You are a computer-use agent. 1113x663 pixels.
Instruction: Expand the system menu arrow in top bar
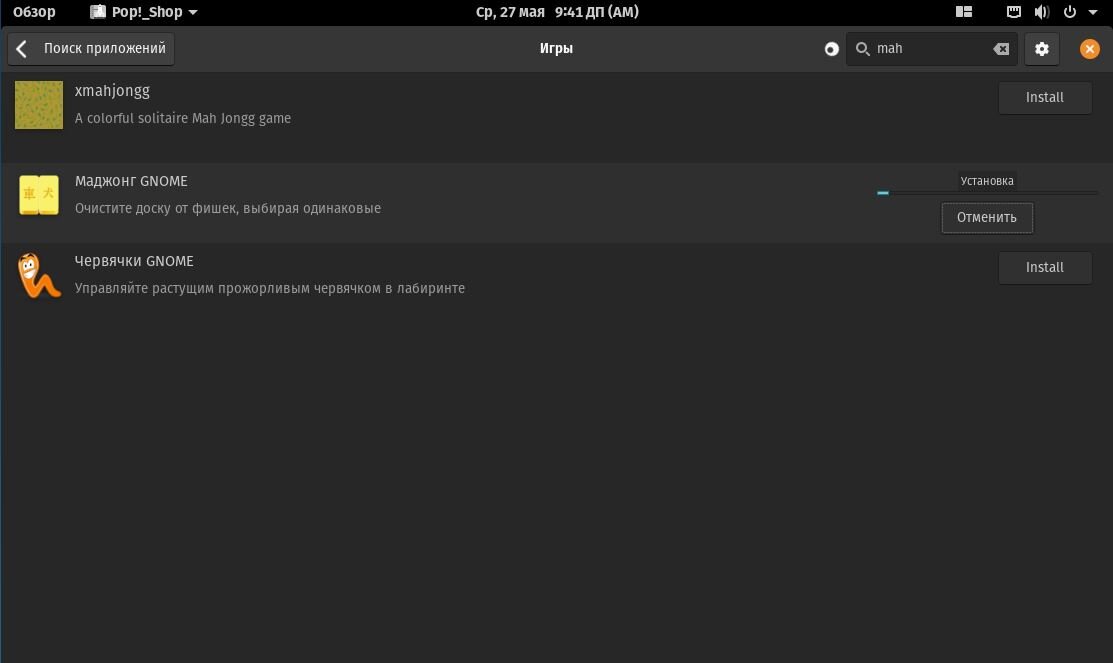1093,12
